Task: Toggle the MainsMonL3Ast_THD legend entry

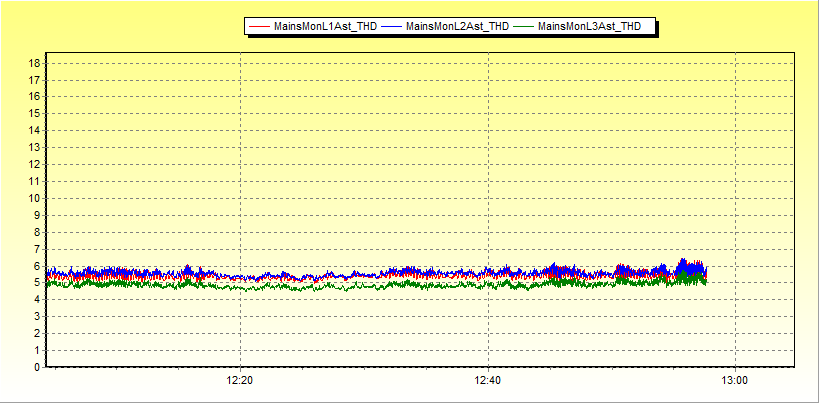Action: click(589, 27)
